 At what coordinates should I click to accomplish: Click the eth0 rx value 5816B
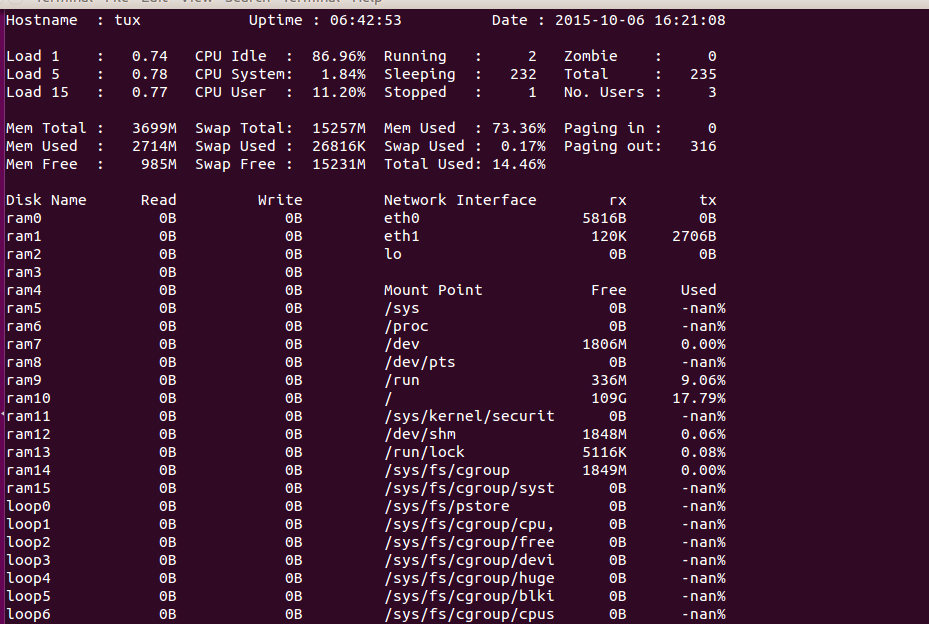604,218
